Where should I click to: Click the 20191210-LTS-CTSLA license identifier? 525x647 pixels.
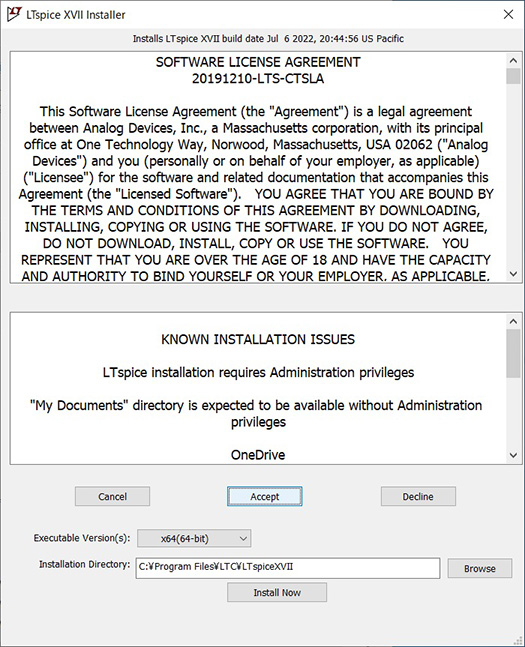(x=258, y=79)
